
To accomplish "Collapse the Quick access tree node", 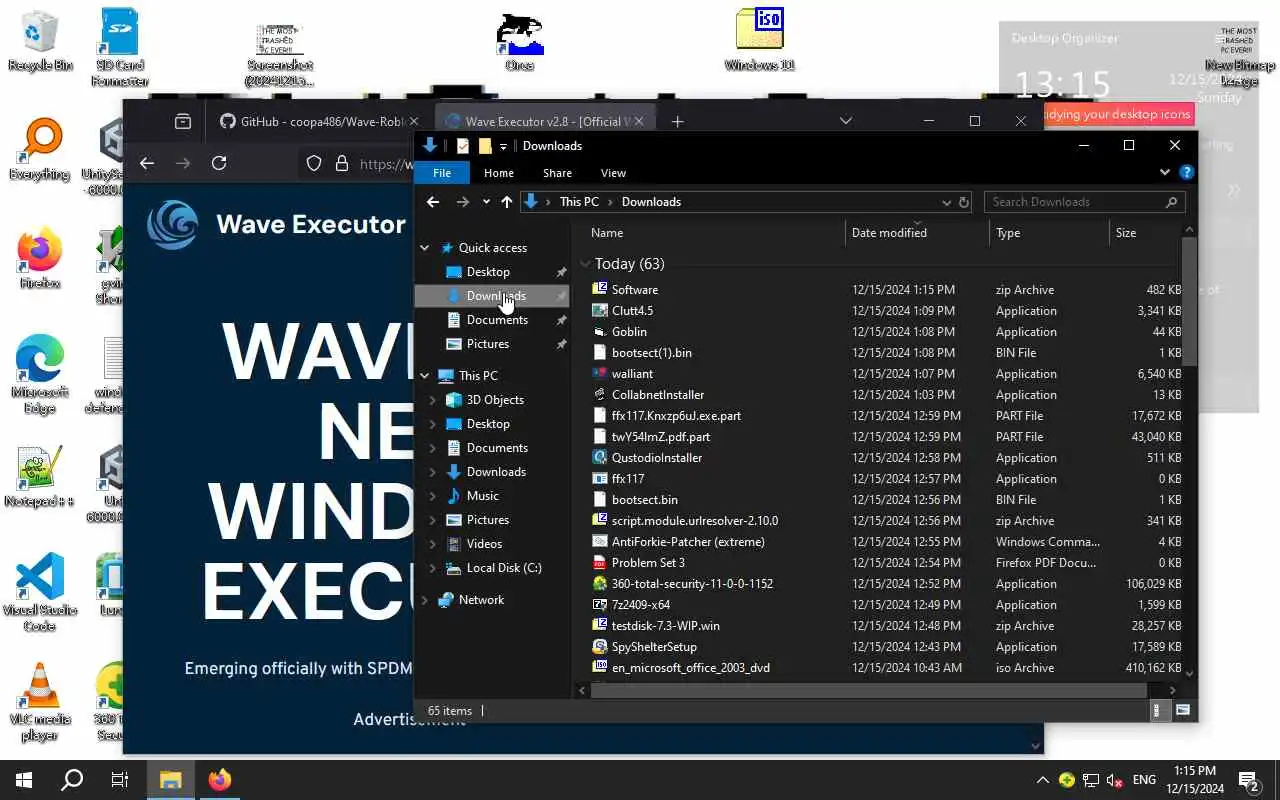I will (x=425, y=248).
